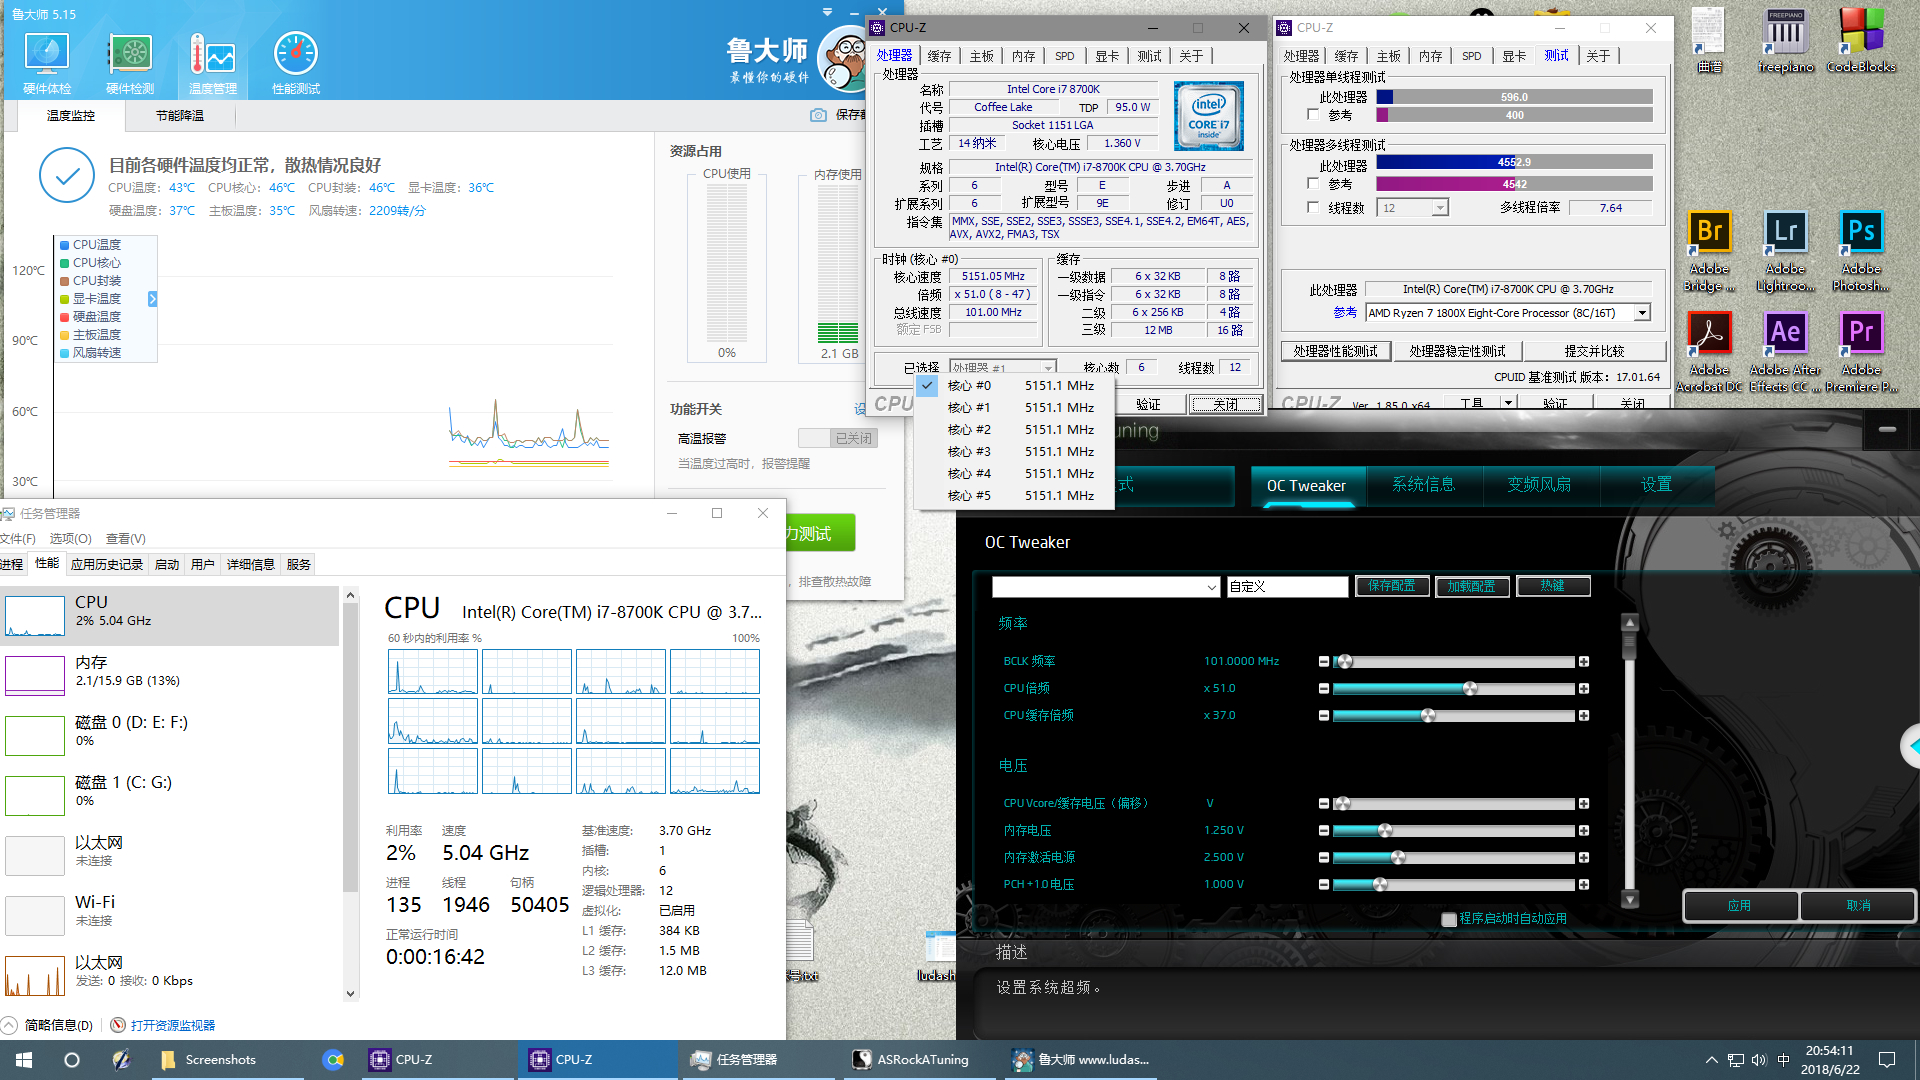Toggle disk temperature legend checkbox
The height and width of the screenshot is (1080, 1920).
tap(65, 317)
